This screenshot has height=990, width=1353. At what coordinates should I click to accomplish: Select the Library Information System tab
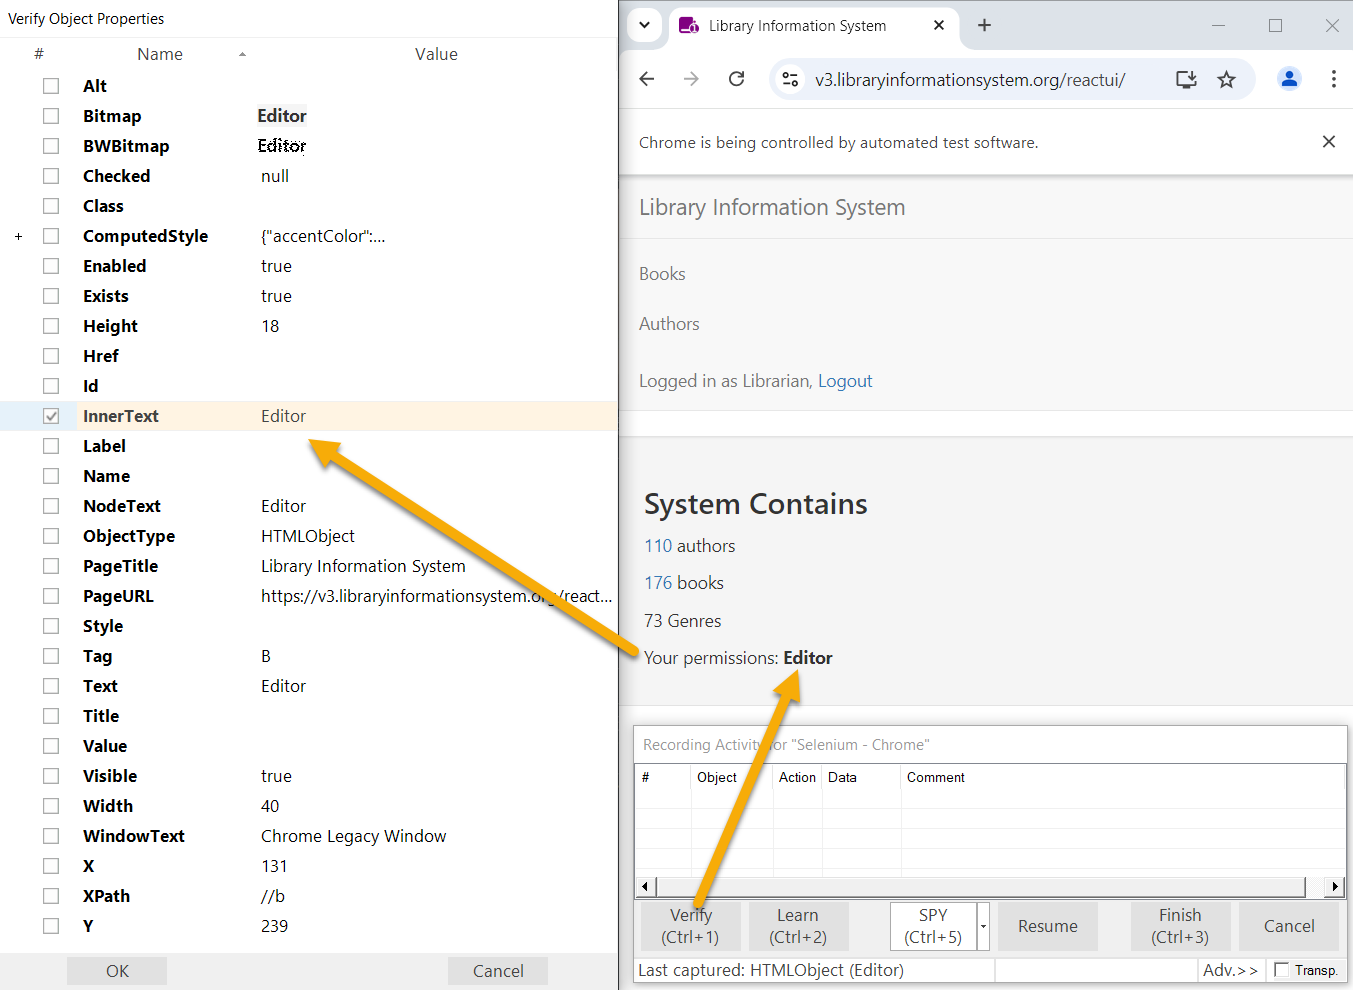796,26
